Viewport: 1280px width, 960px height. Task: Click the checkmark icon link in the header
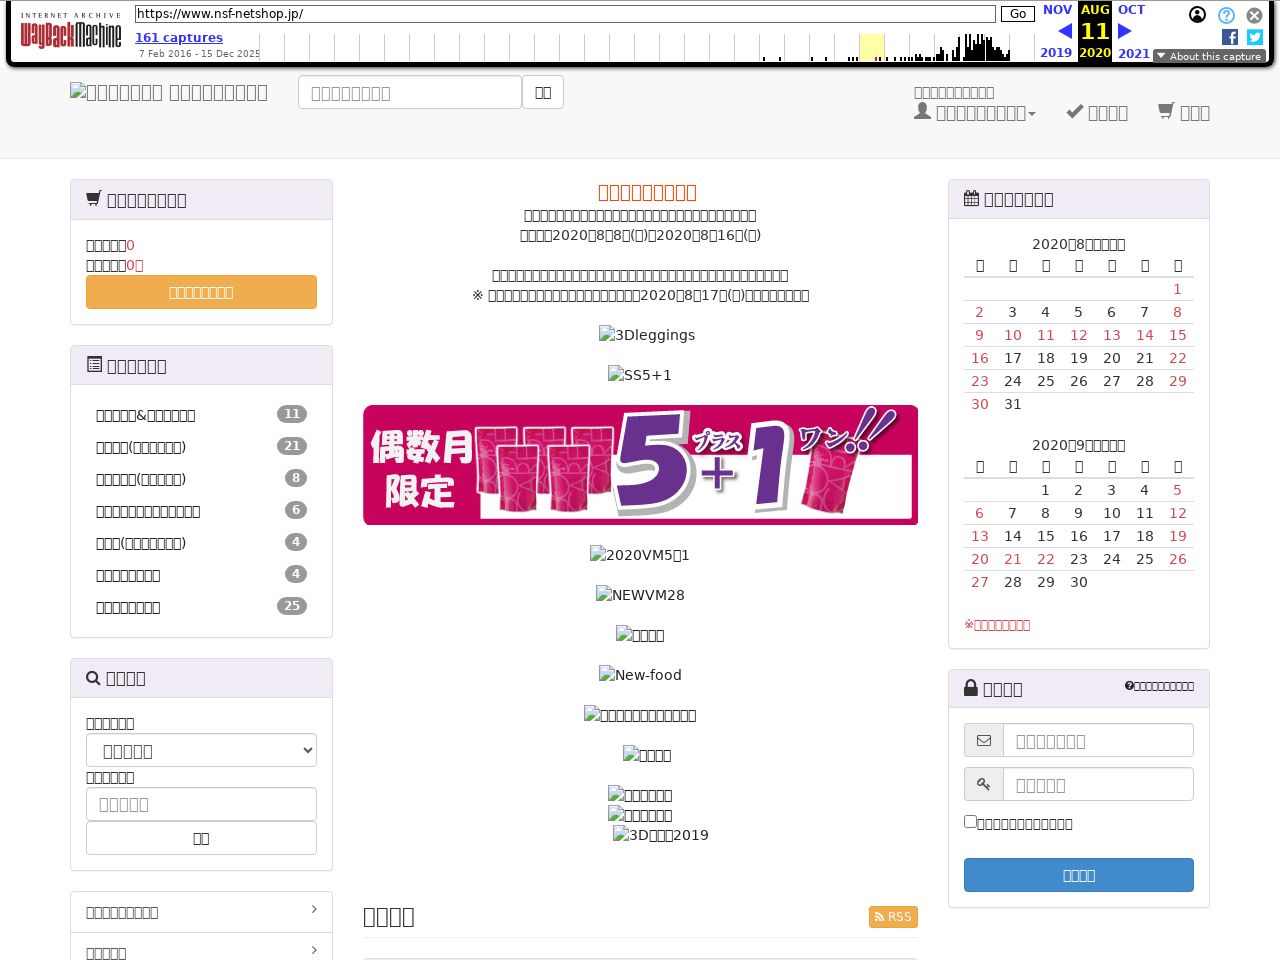click(1097, 112)
